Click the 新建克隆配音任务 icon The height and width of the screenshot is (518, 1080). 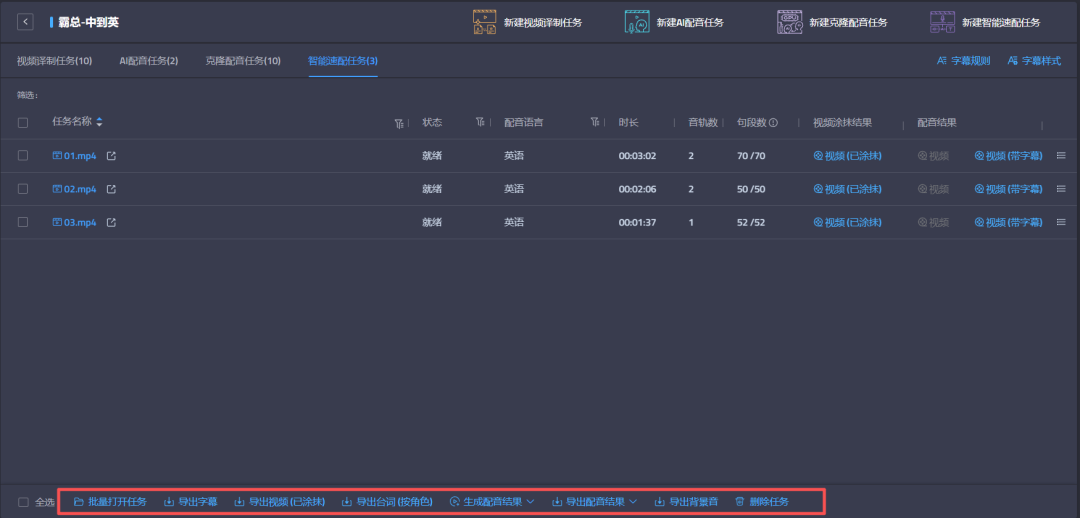(790, 22)
